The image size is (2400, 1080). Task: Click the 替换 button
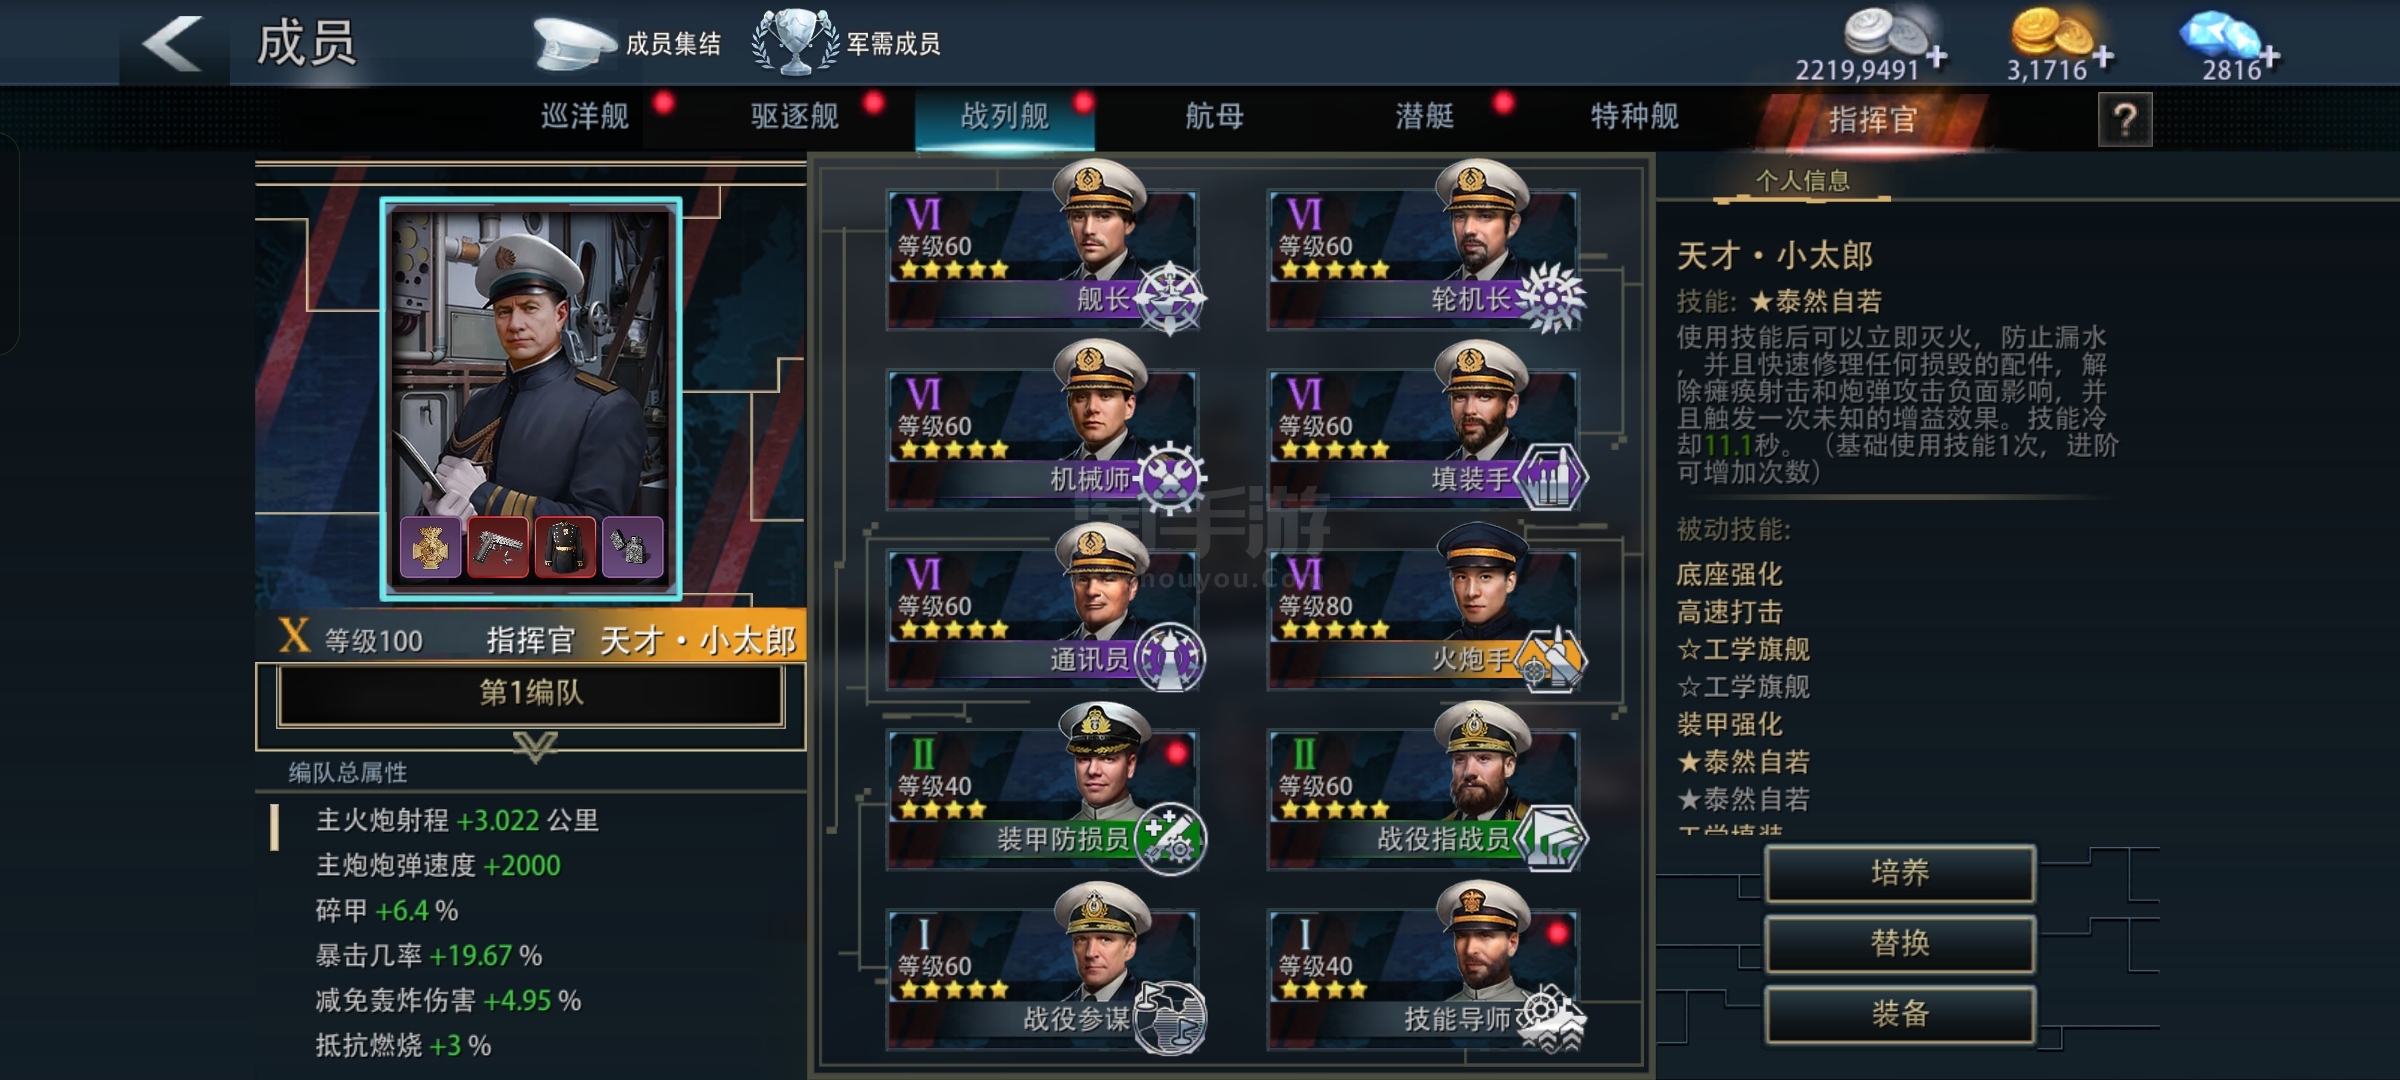click(1900, 944)
